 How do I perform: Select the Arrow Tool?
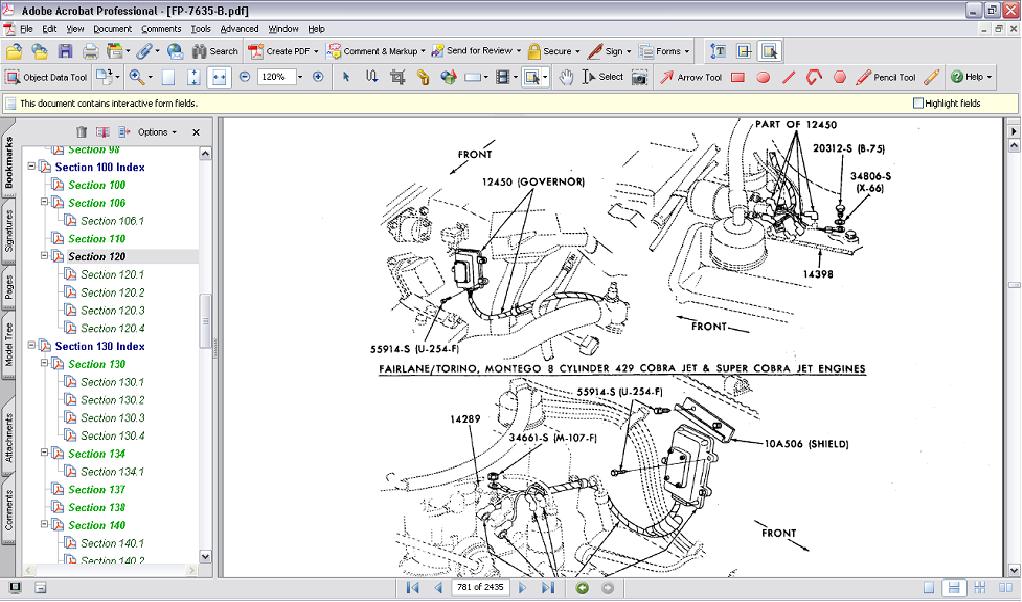691,77
